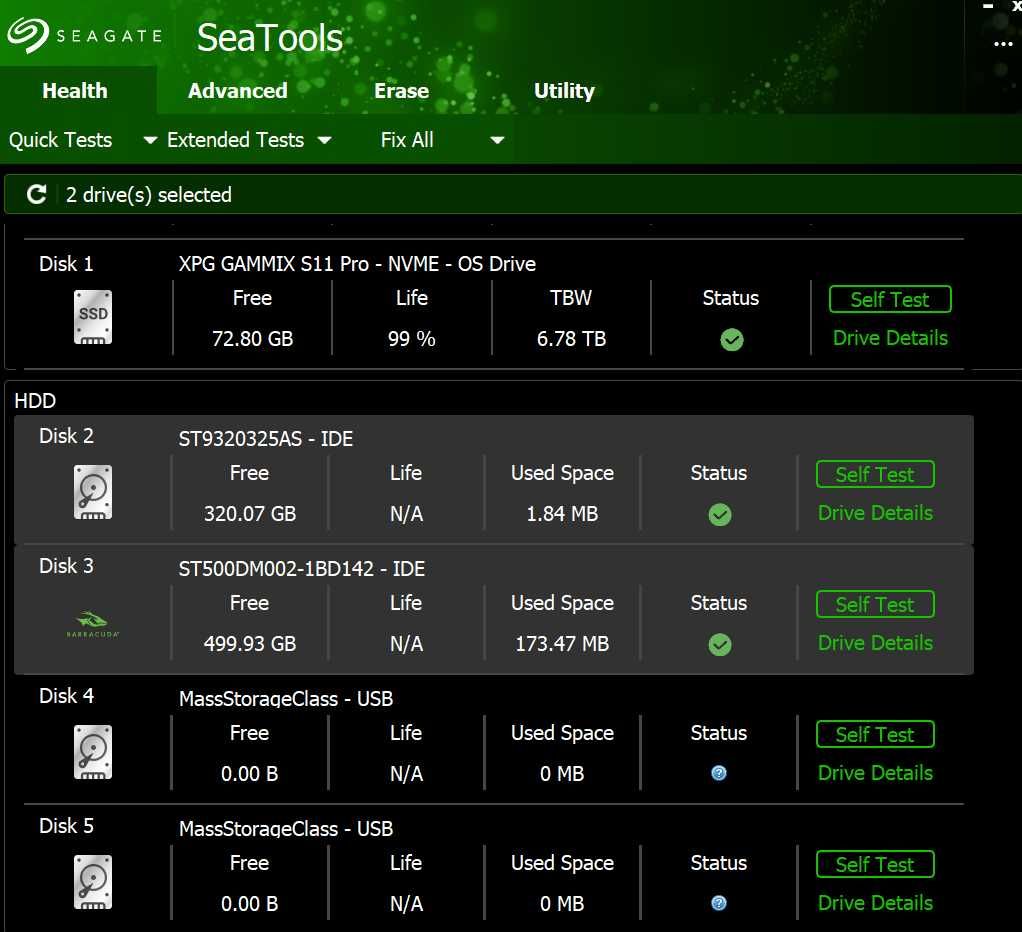The image size is (1022, 932).
Task: Click the 173.47 MB used space value
Action: (562, 644)
